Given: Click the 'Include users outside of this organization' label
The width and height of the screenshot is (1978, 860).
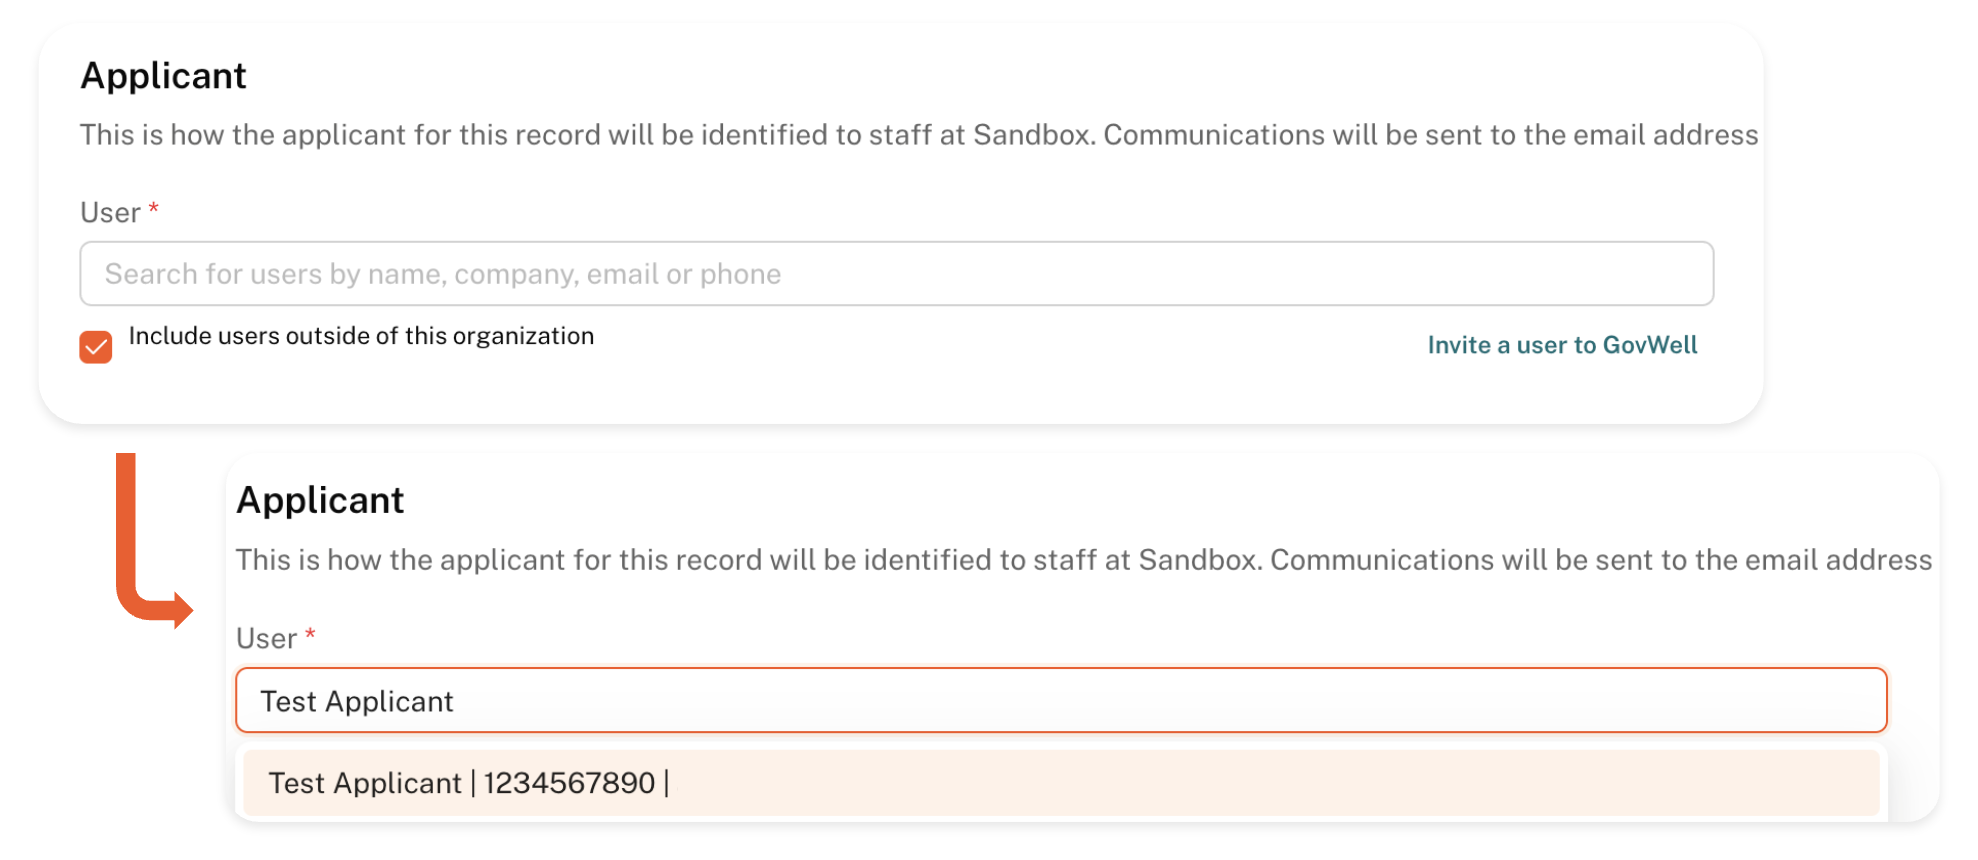Looking at the screenshot, I should pyautogui.click(x=361, y=336).
